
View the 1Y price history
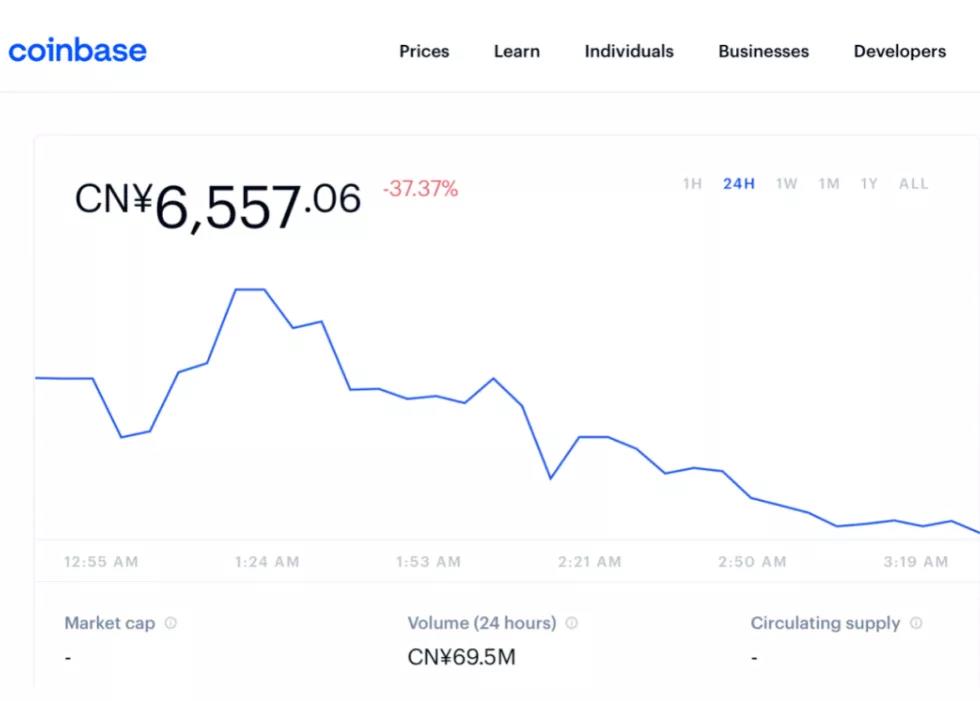click(x=868, y=184)
